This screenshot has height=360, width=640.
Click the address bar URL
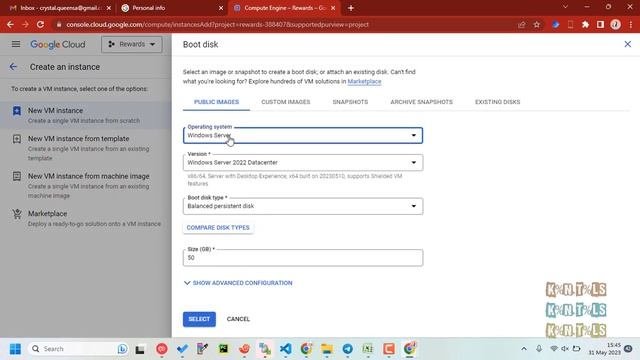tap(217, 24)
